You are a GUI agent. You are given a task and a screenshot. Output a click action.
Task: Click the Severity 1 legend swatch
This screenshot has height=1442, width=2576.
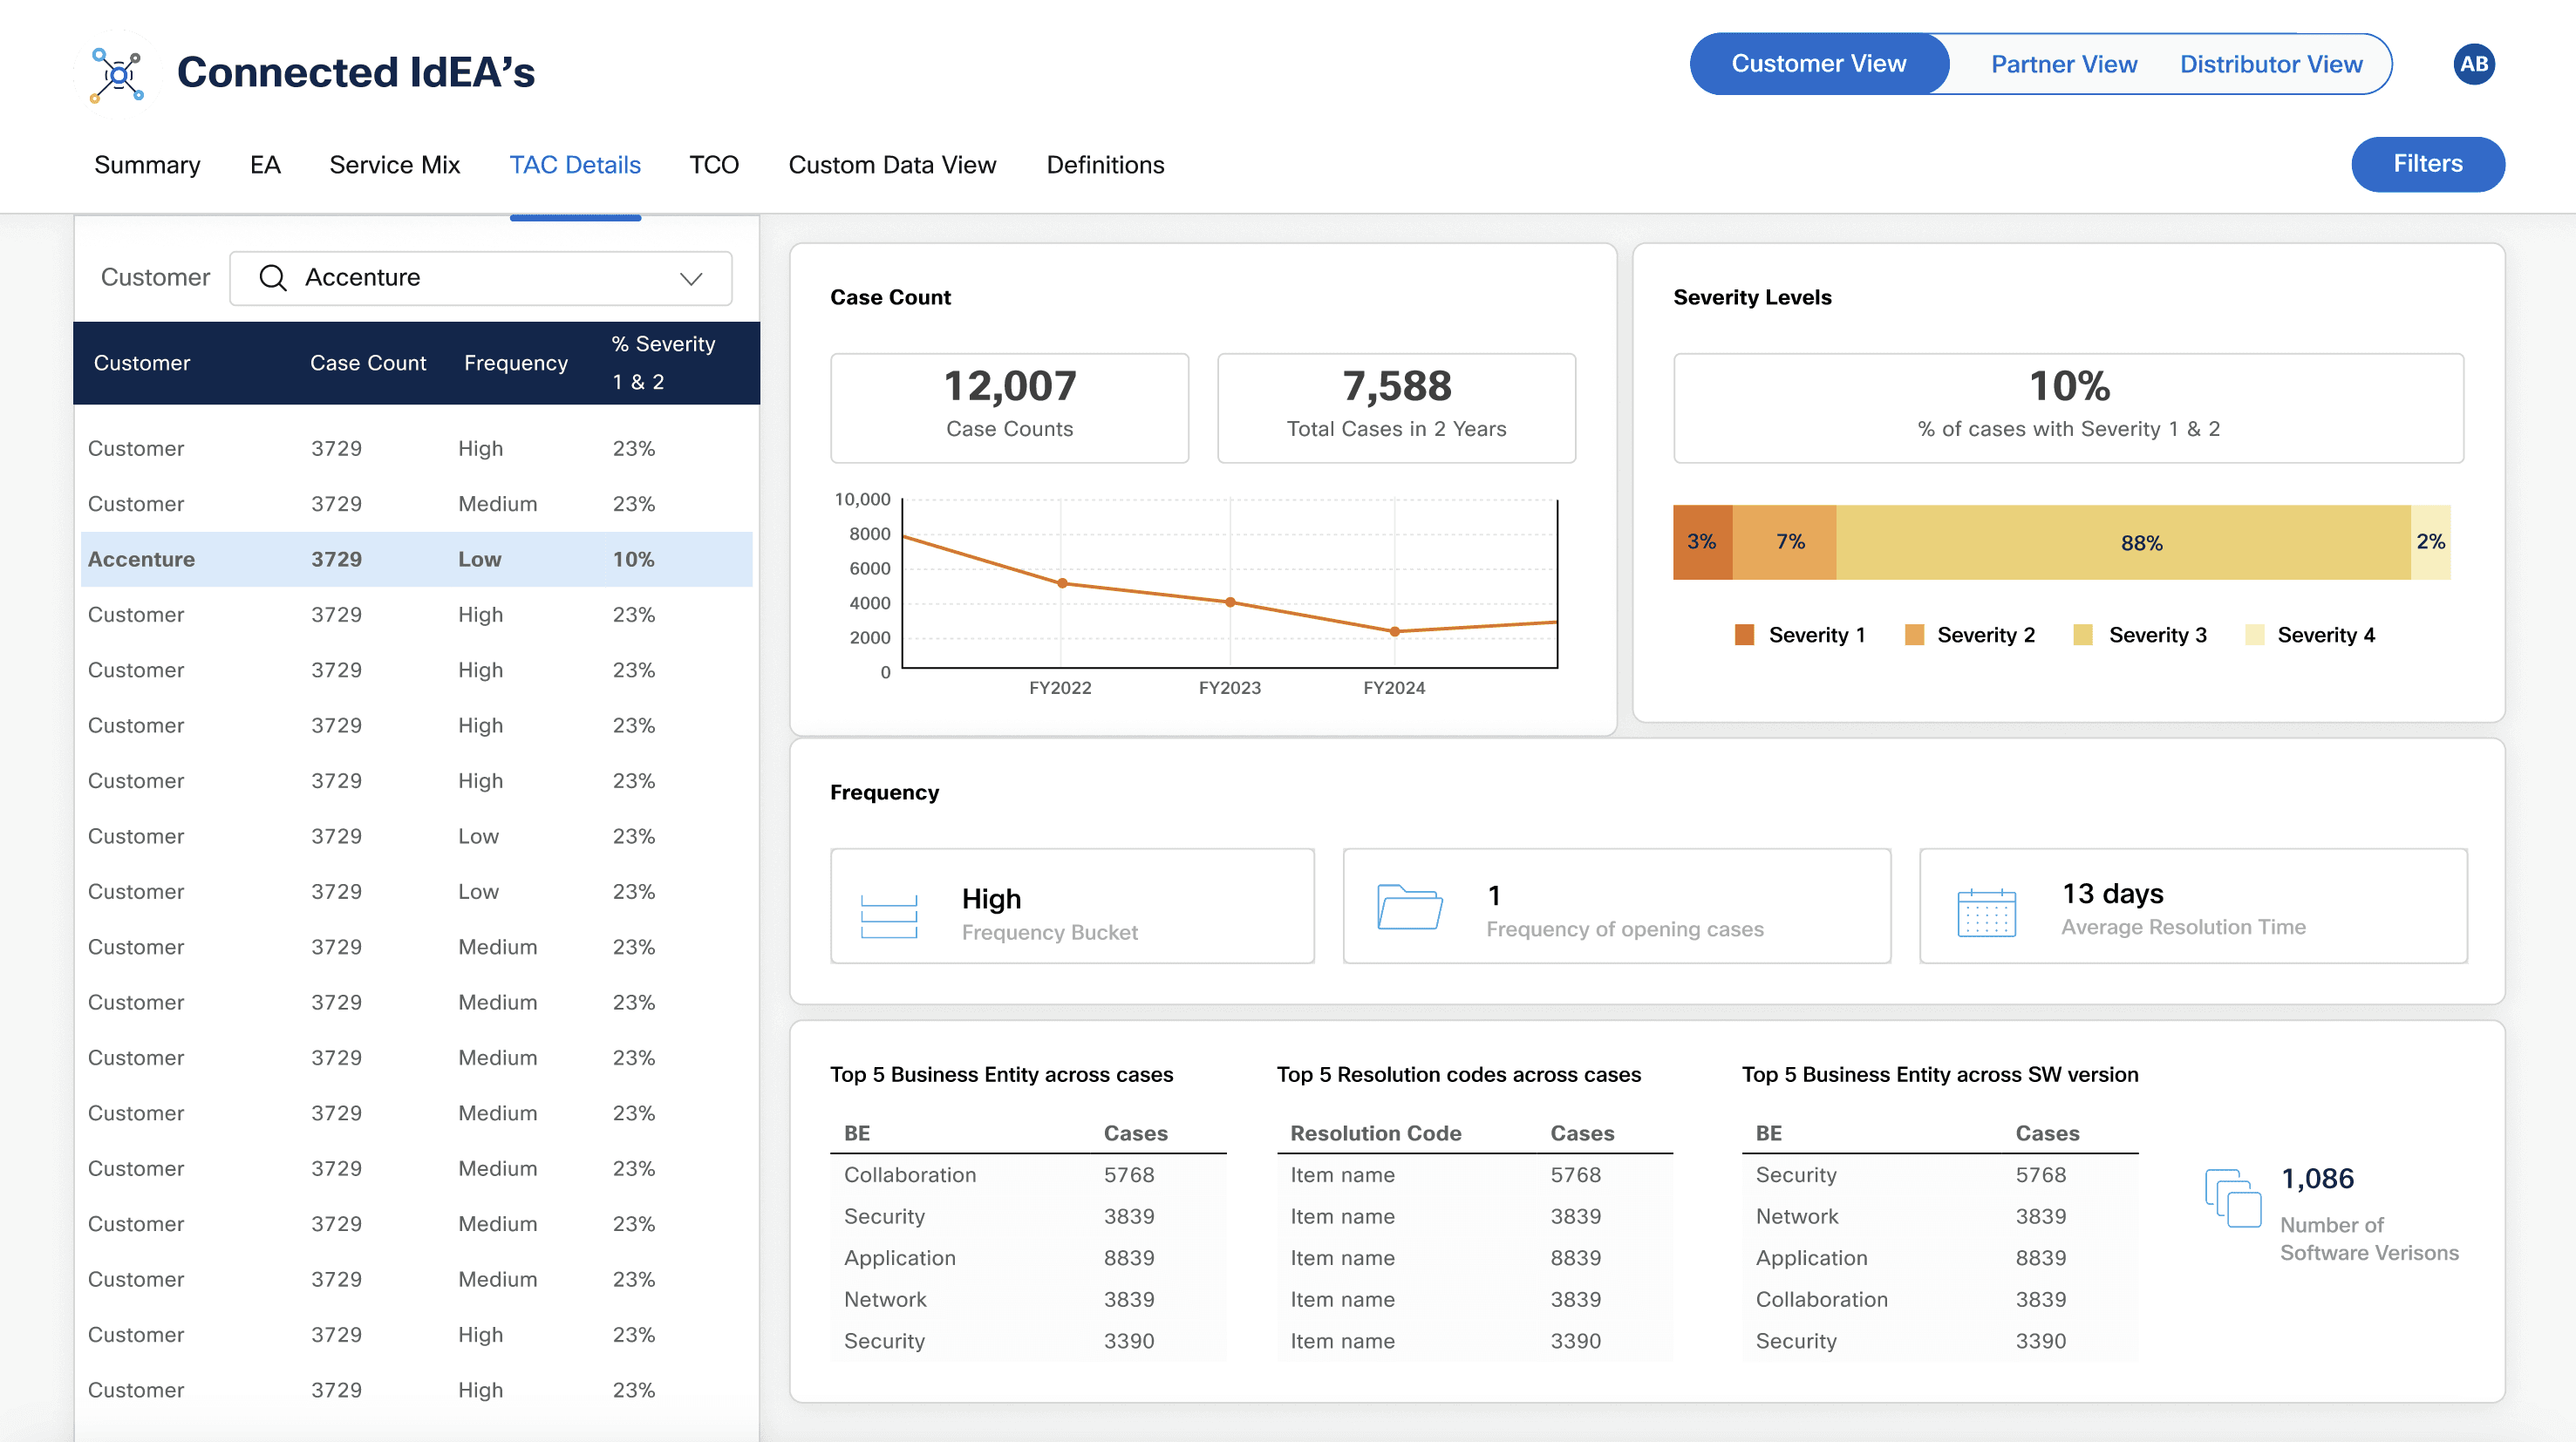click(x=1743, y=635)
